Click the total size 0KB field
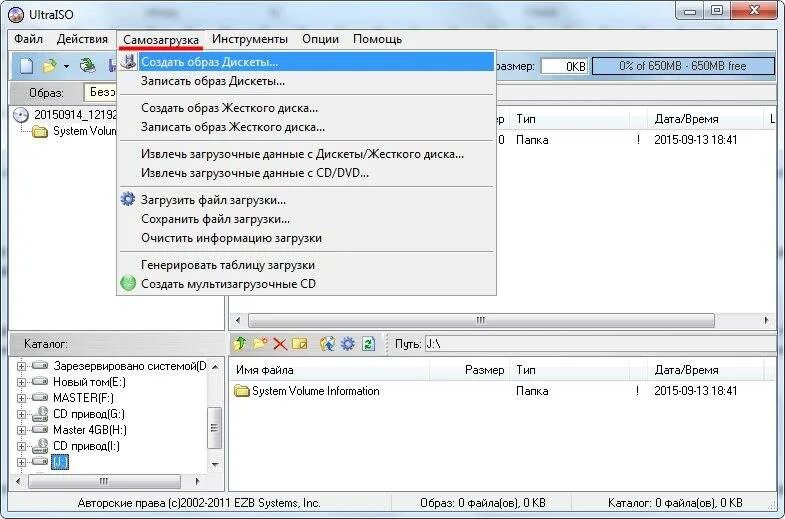This screenshot has width=785, height=519. (x=564, y=66)
